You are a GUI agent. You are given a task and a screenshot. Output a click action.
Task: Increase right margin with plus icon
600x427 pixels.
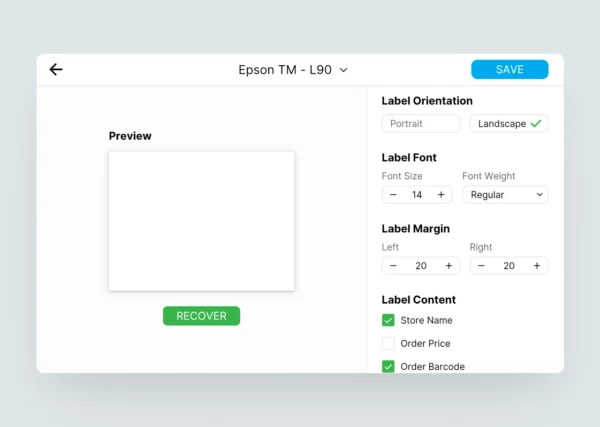click(537, 266)
